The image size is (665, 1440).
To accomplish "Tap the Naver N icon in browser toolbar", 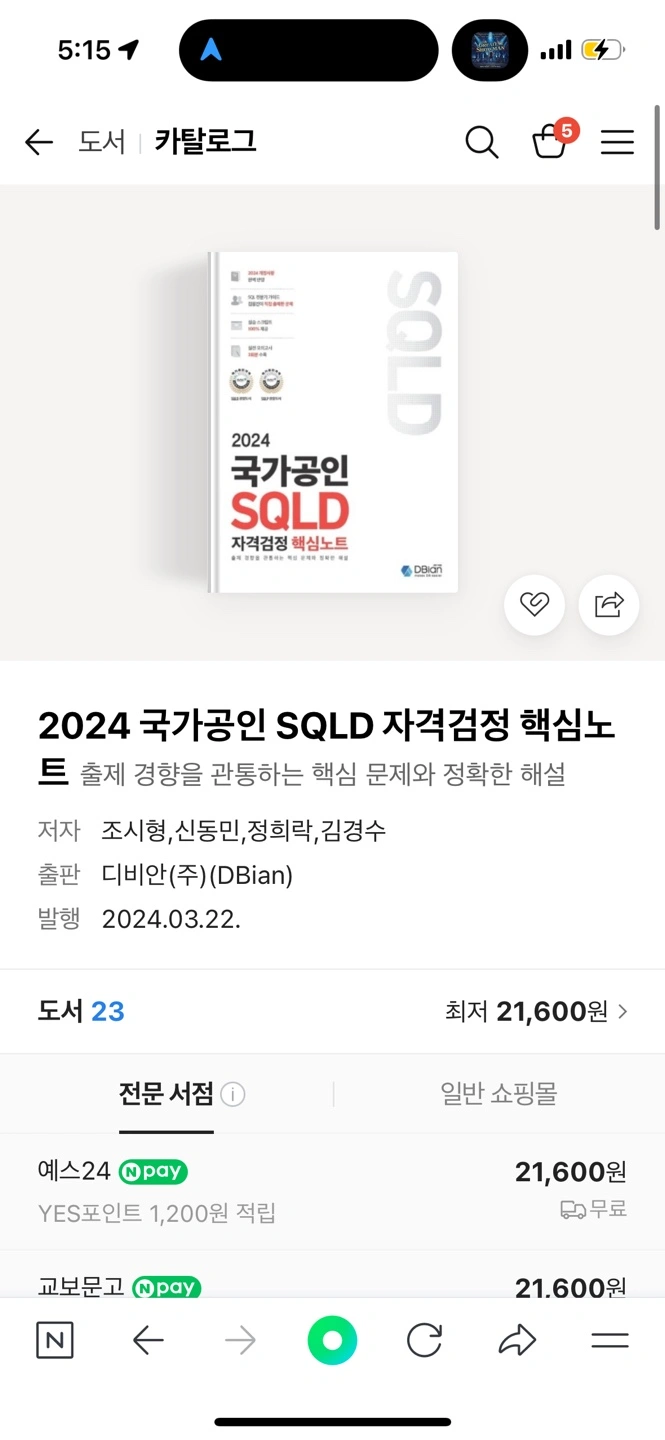I will (55, 1340).
